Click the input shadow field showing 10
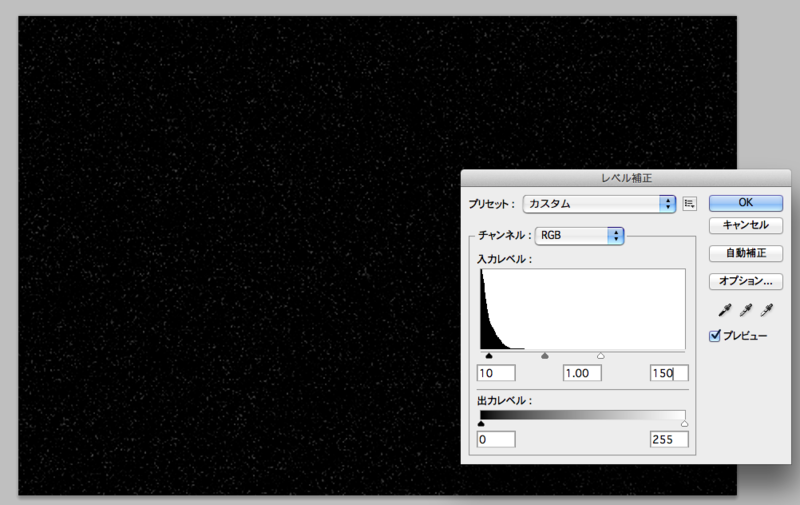The height and width of the screenshot is (505, 800). pyautogui.click(x=496, y=373)
